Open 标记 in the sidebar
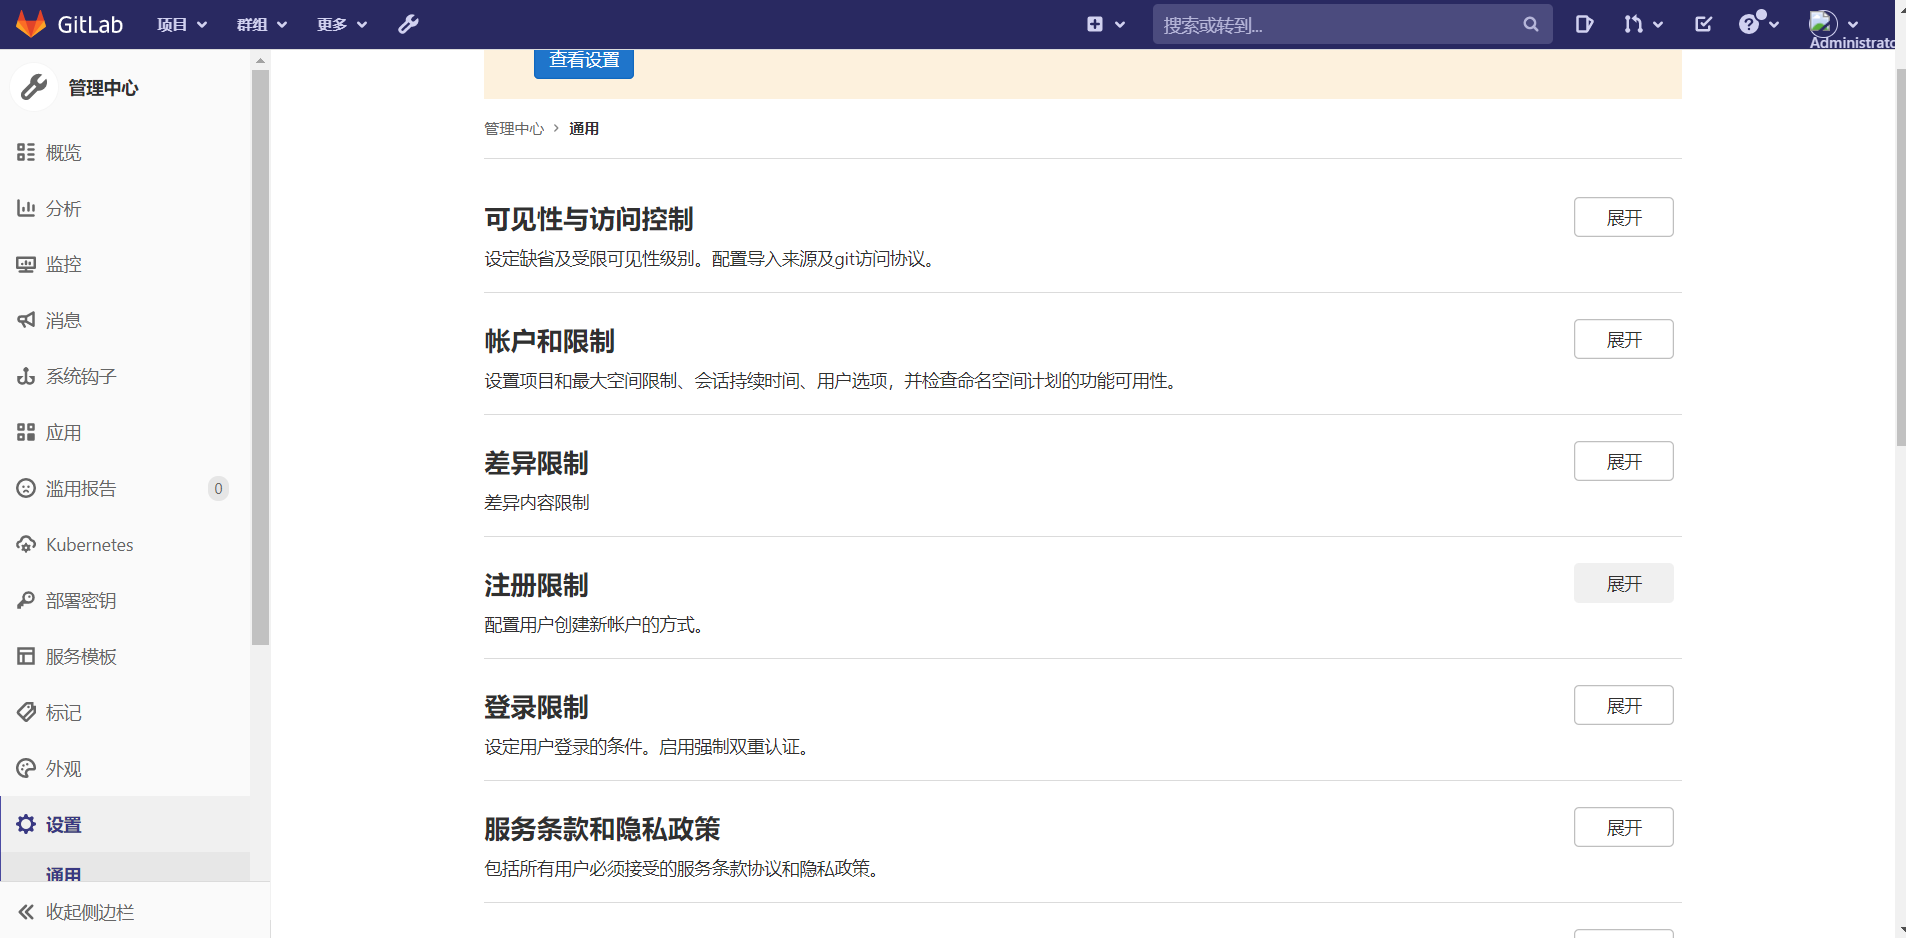1906x938 pixels. (125, 712)
